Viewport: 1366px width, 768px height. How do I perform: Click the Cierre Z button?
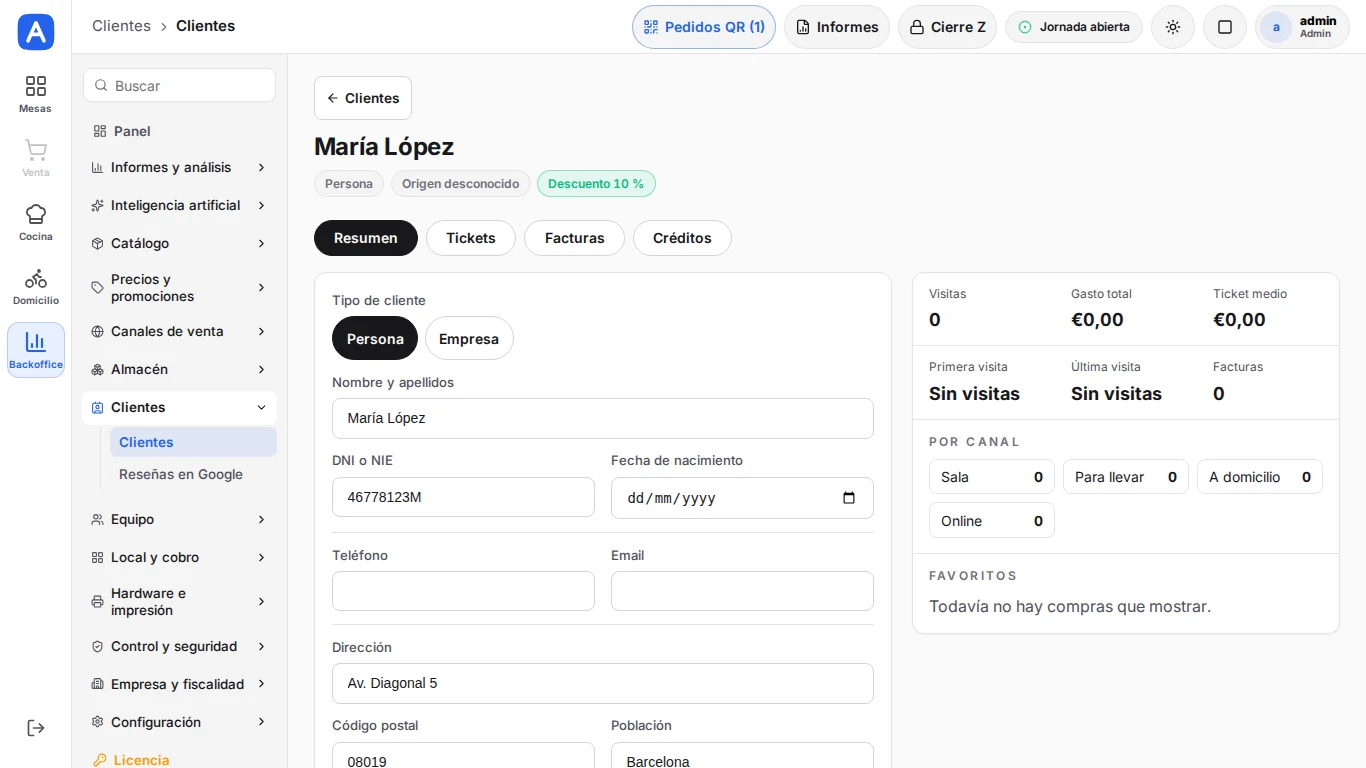pyautogui.click(x=947, y=27)
